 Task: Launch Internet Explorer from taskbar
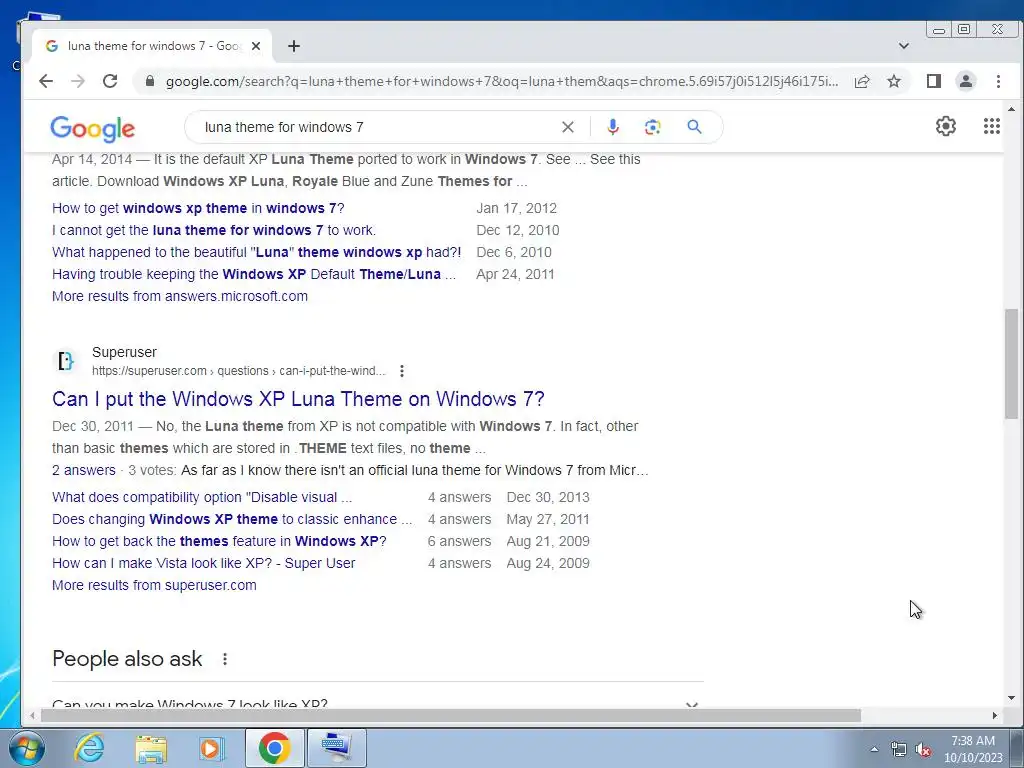89,748
